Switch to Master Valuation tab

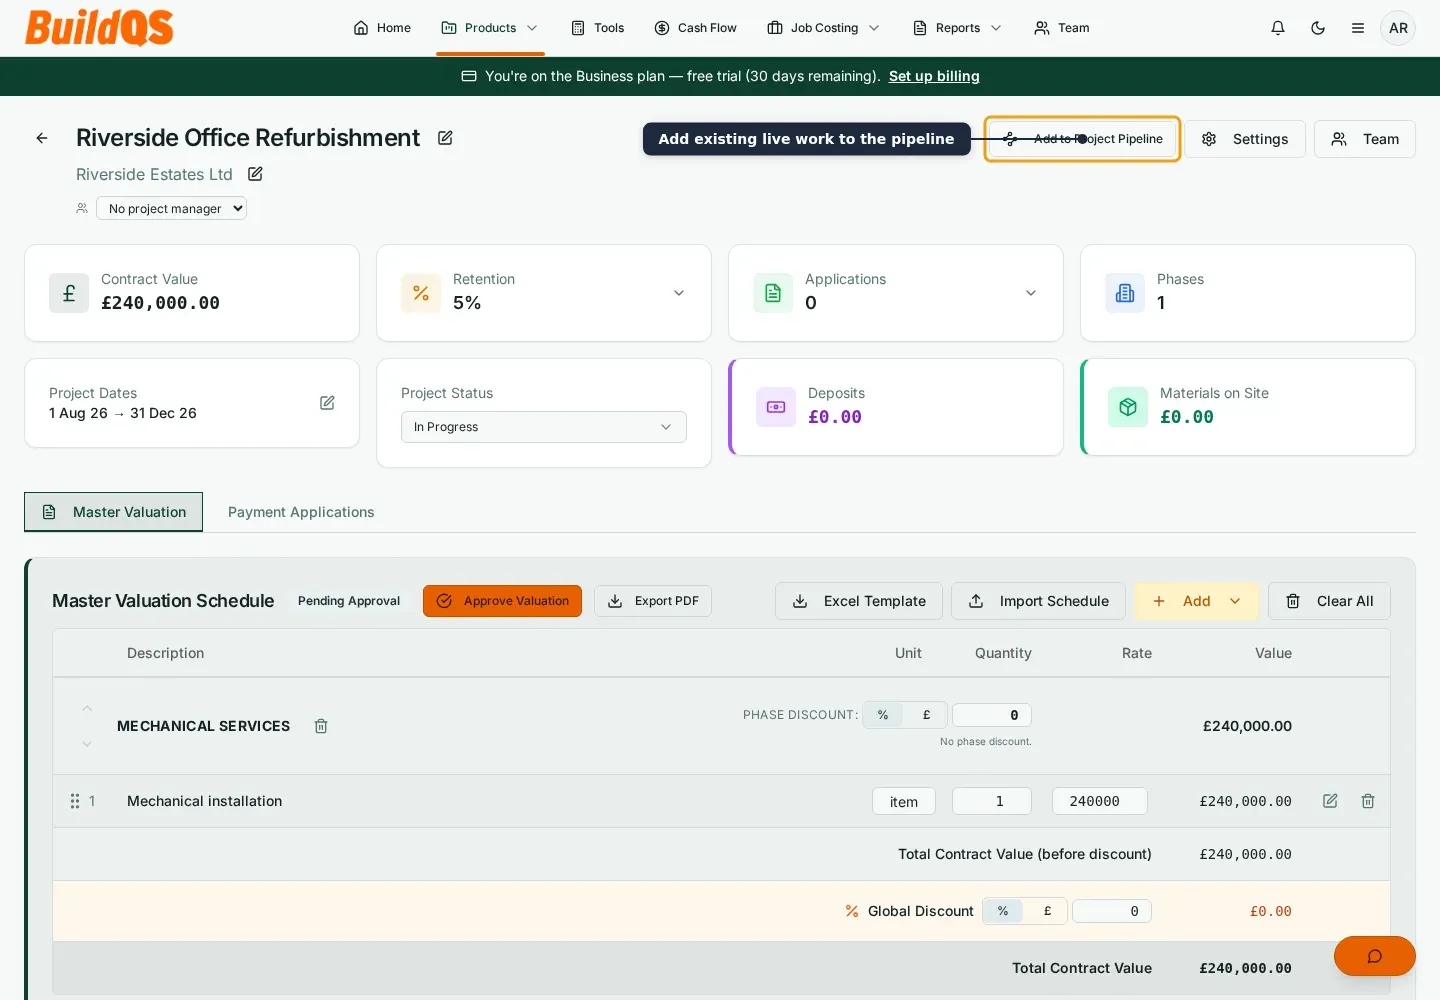click(x=114, y=512)
